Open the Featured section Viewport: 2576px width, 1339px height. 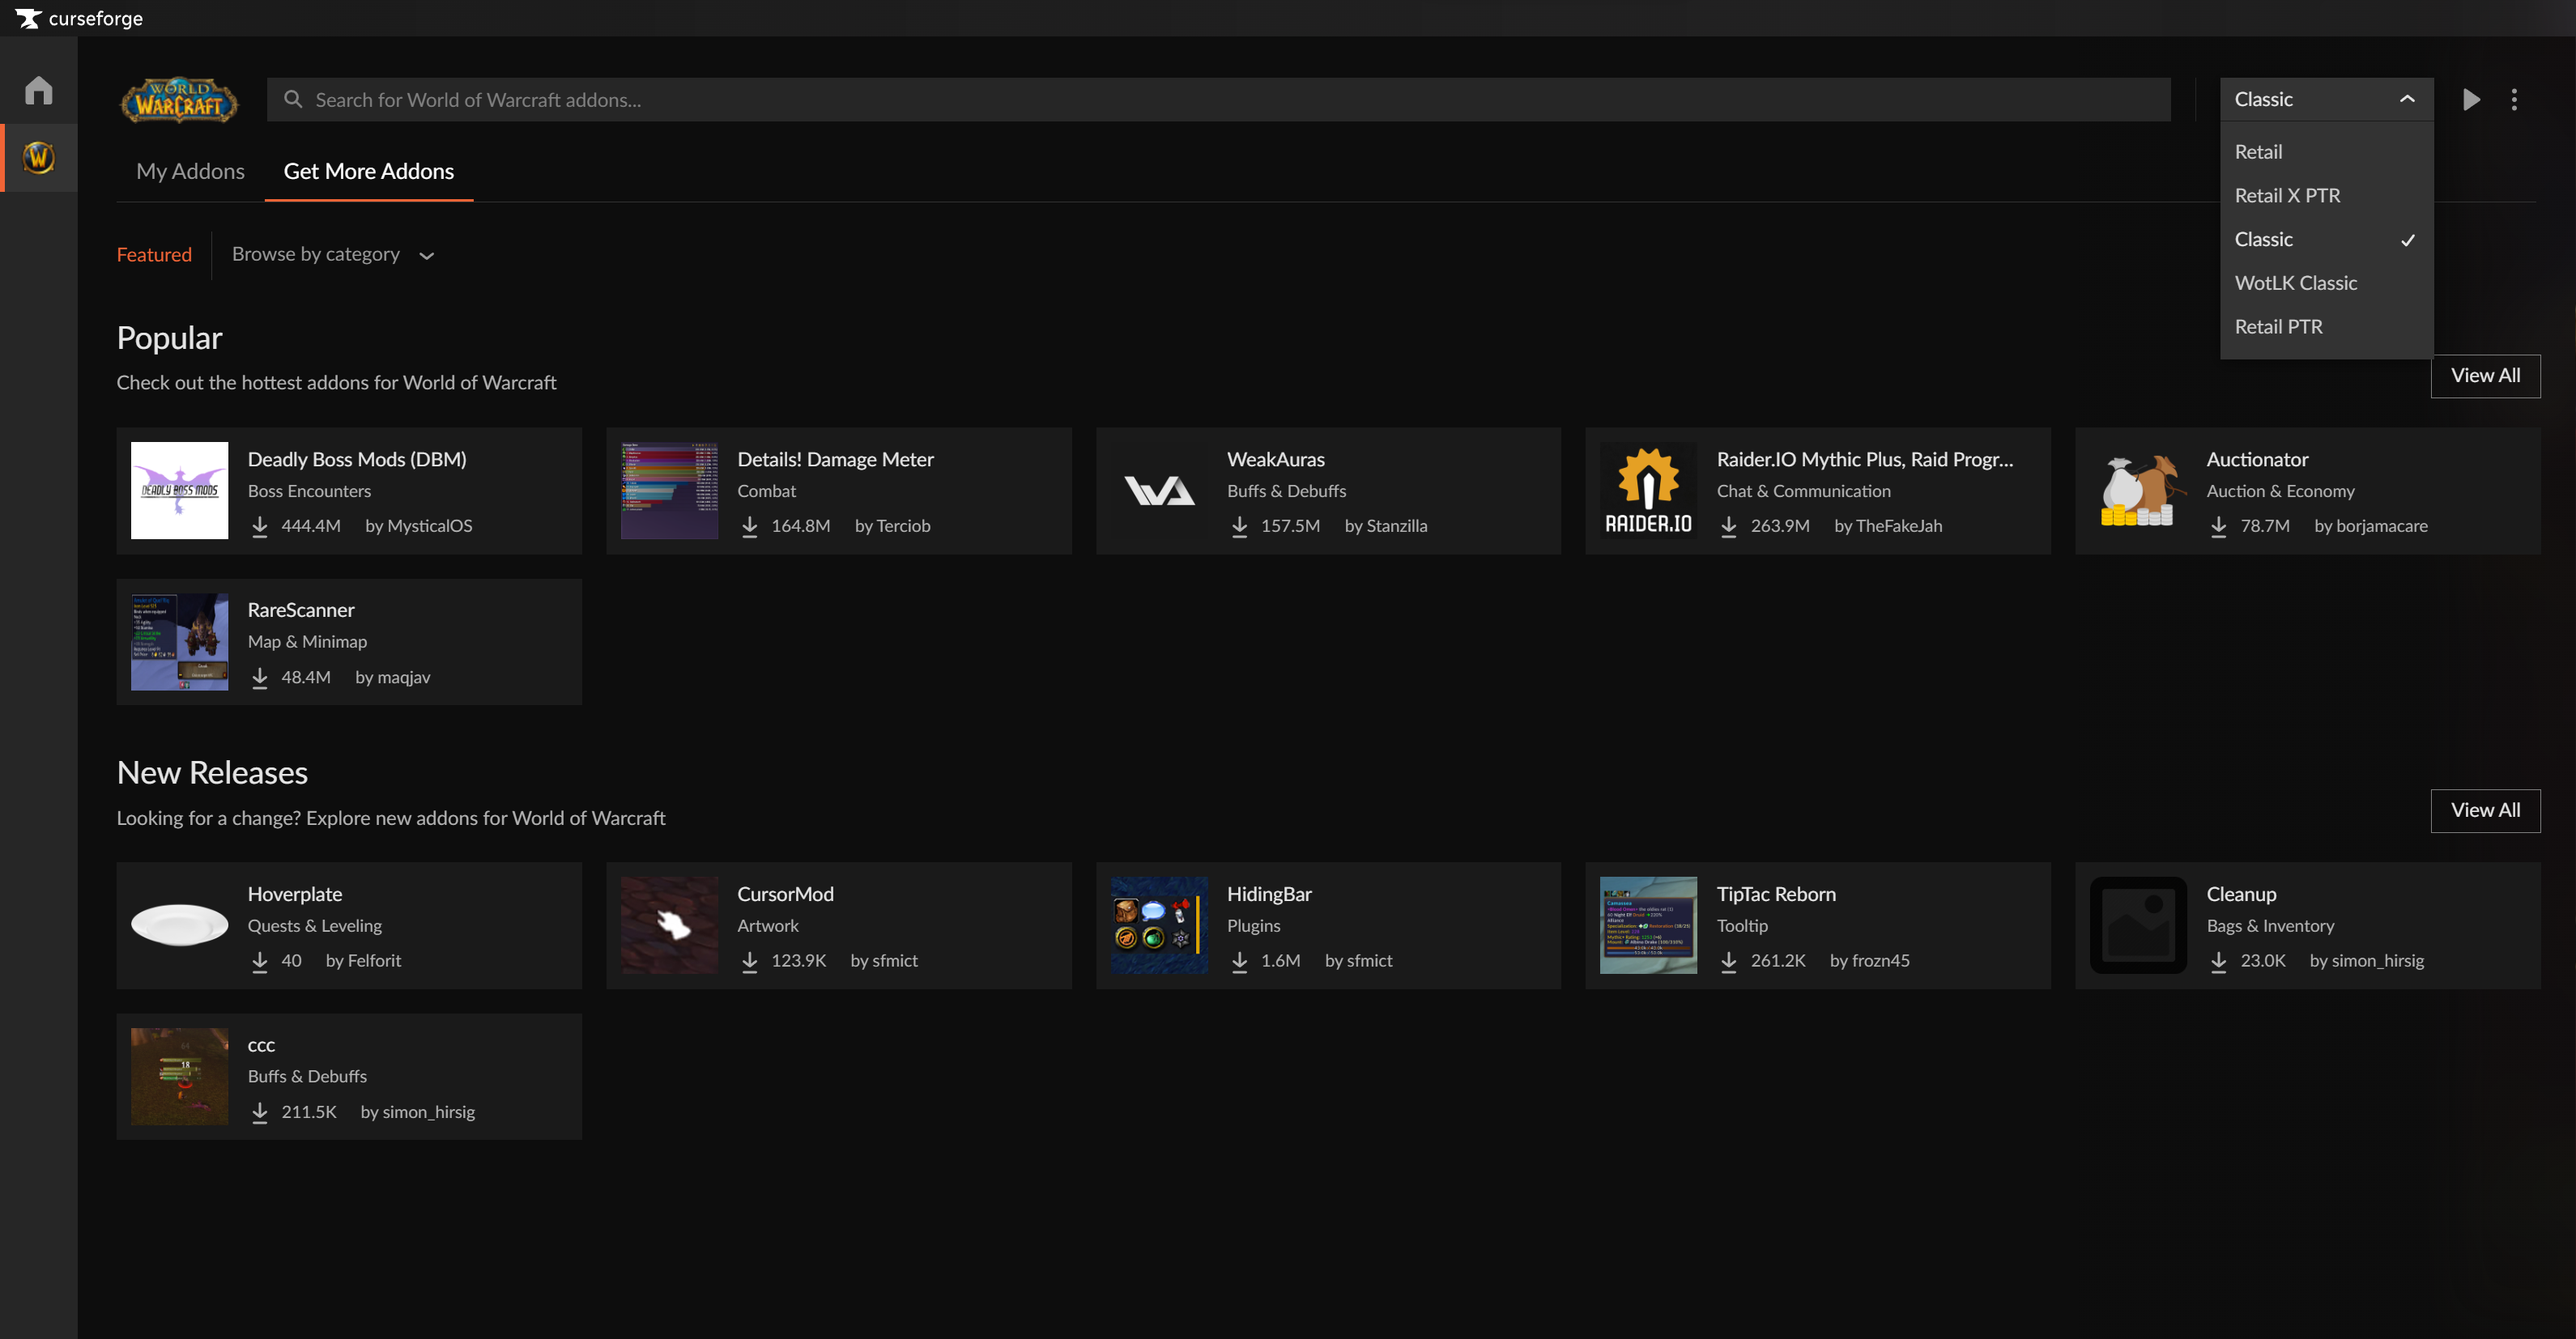pyautogui.click(x=154, y=254)
